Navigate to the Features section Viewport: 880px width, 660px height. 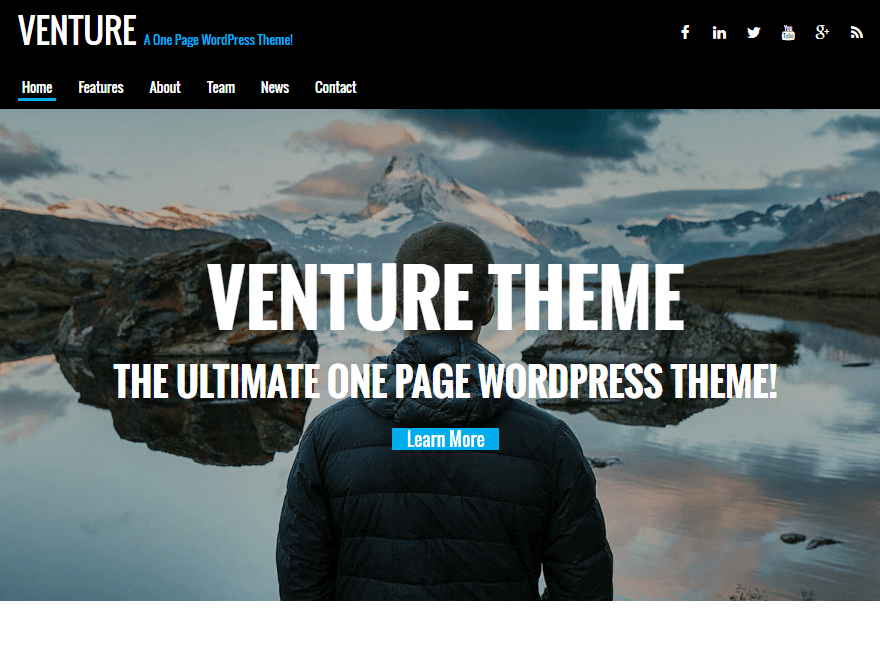[101, 88]
